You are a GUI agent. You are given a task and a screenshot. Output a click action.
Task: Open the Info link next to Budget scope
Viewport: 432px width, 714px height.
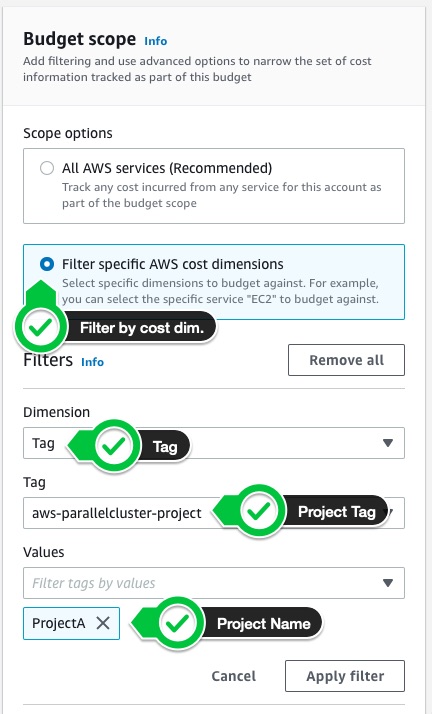tap(156, 41)
